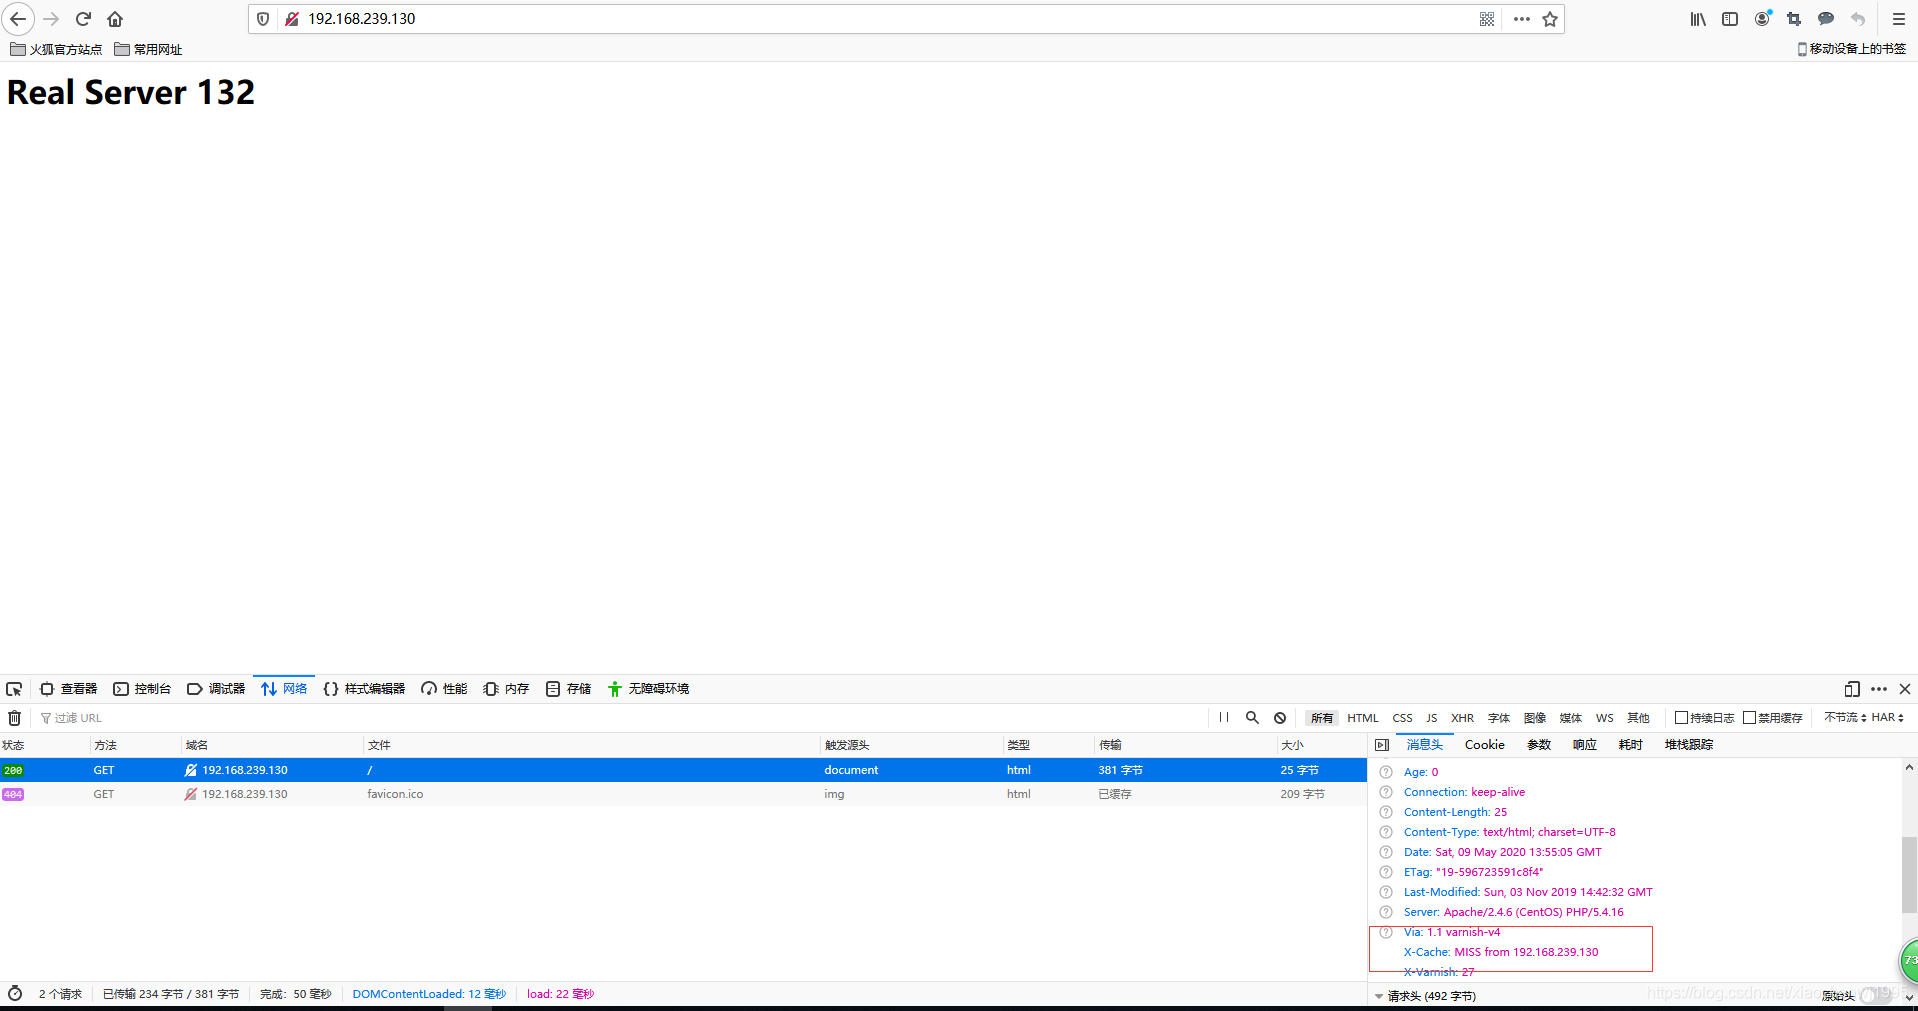The image size is (1918, 1011).
Task: Open the Firefox account avatar
Action: point(1762,19)
